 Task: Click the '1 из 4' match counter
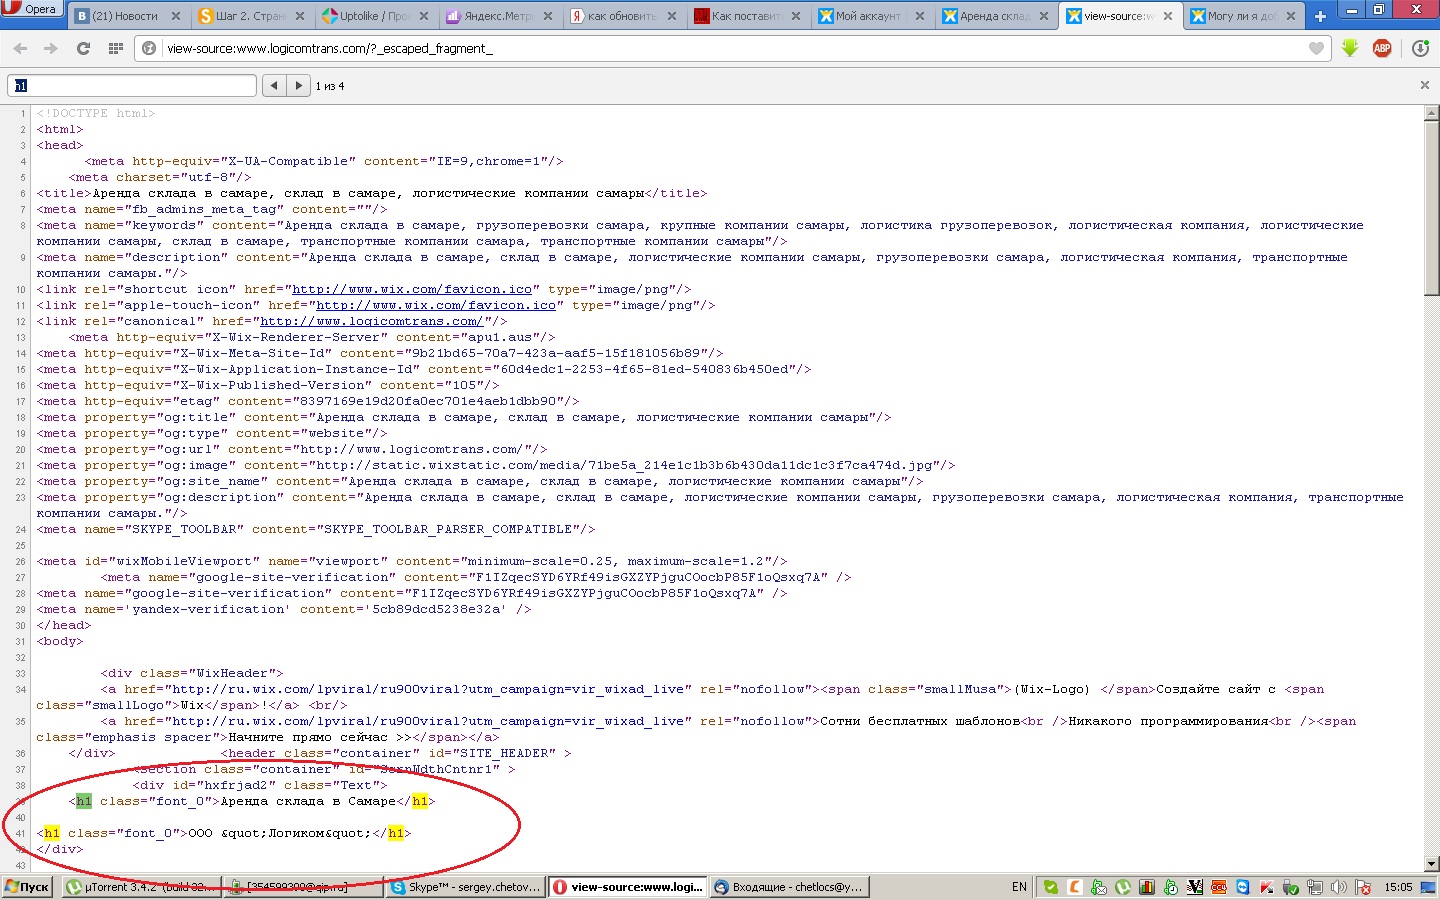tap(330, 86)
